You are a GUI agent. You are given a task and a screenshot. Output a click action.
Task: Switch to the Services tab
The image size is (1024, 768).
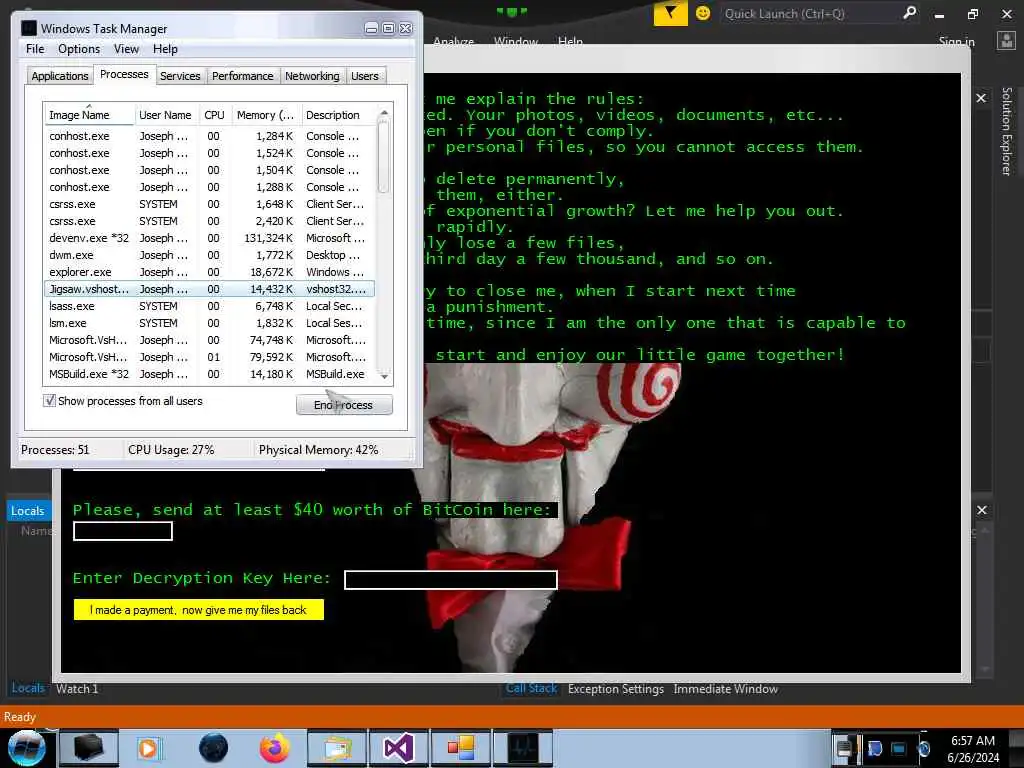pos(180,76)
